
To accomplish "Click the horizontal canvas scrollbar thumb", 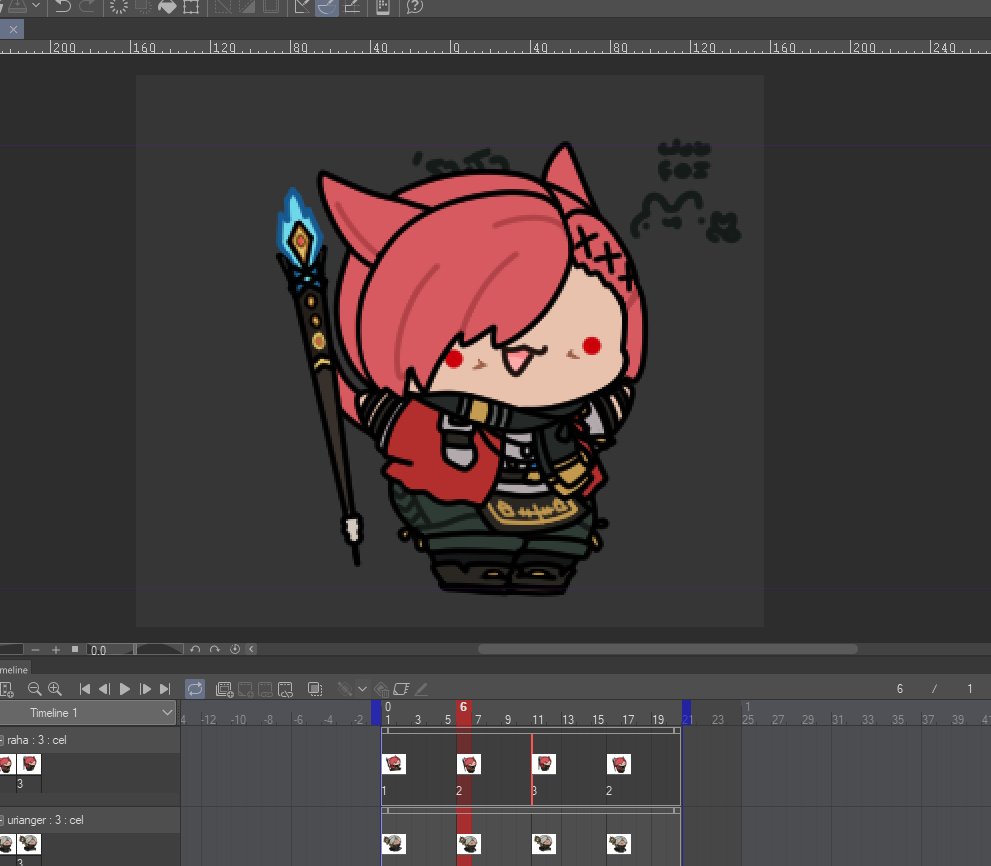I will [667, 649].
